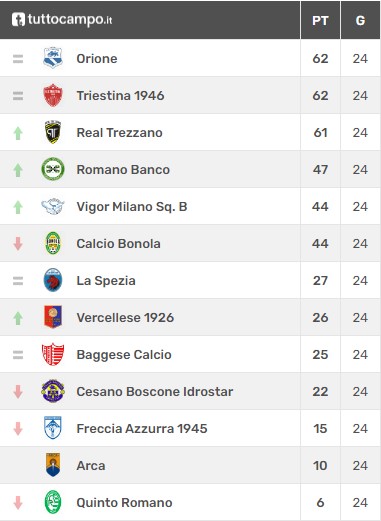Click the Orione team crest
Viewport: 381px width, 521px height.
tap(53, 58)
